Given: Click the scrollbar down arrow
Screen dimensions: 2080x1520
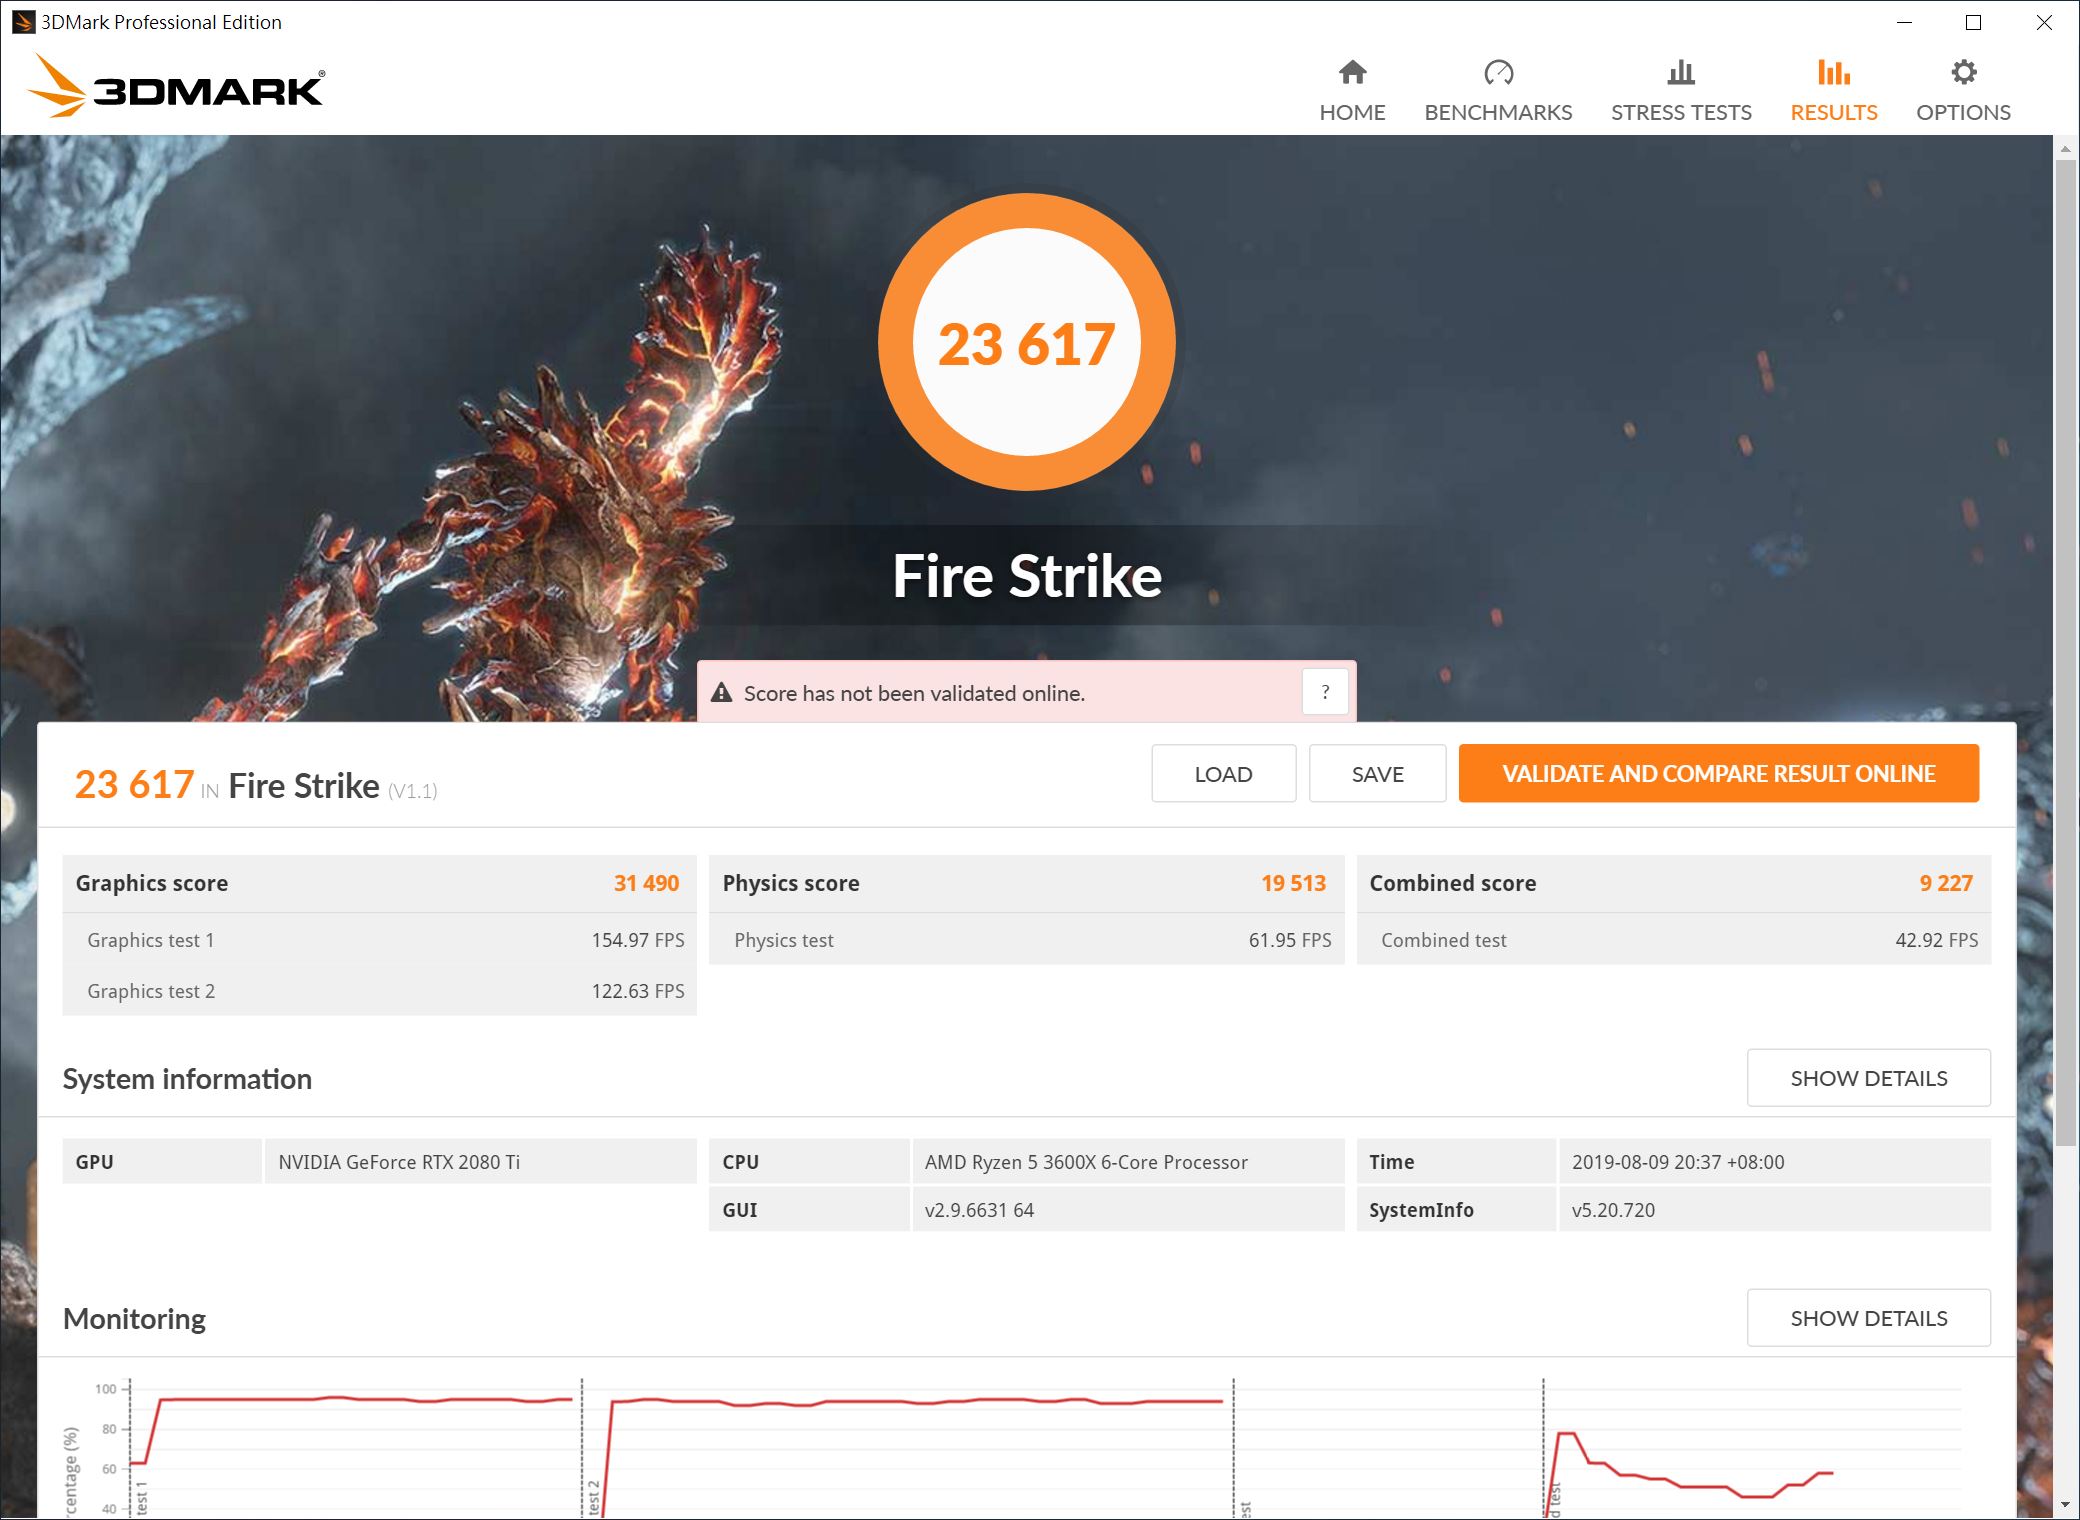Looking at the screenshot, I should [x=2065, y=1505].
